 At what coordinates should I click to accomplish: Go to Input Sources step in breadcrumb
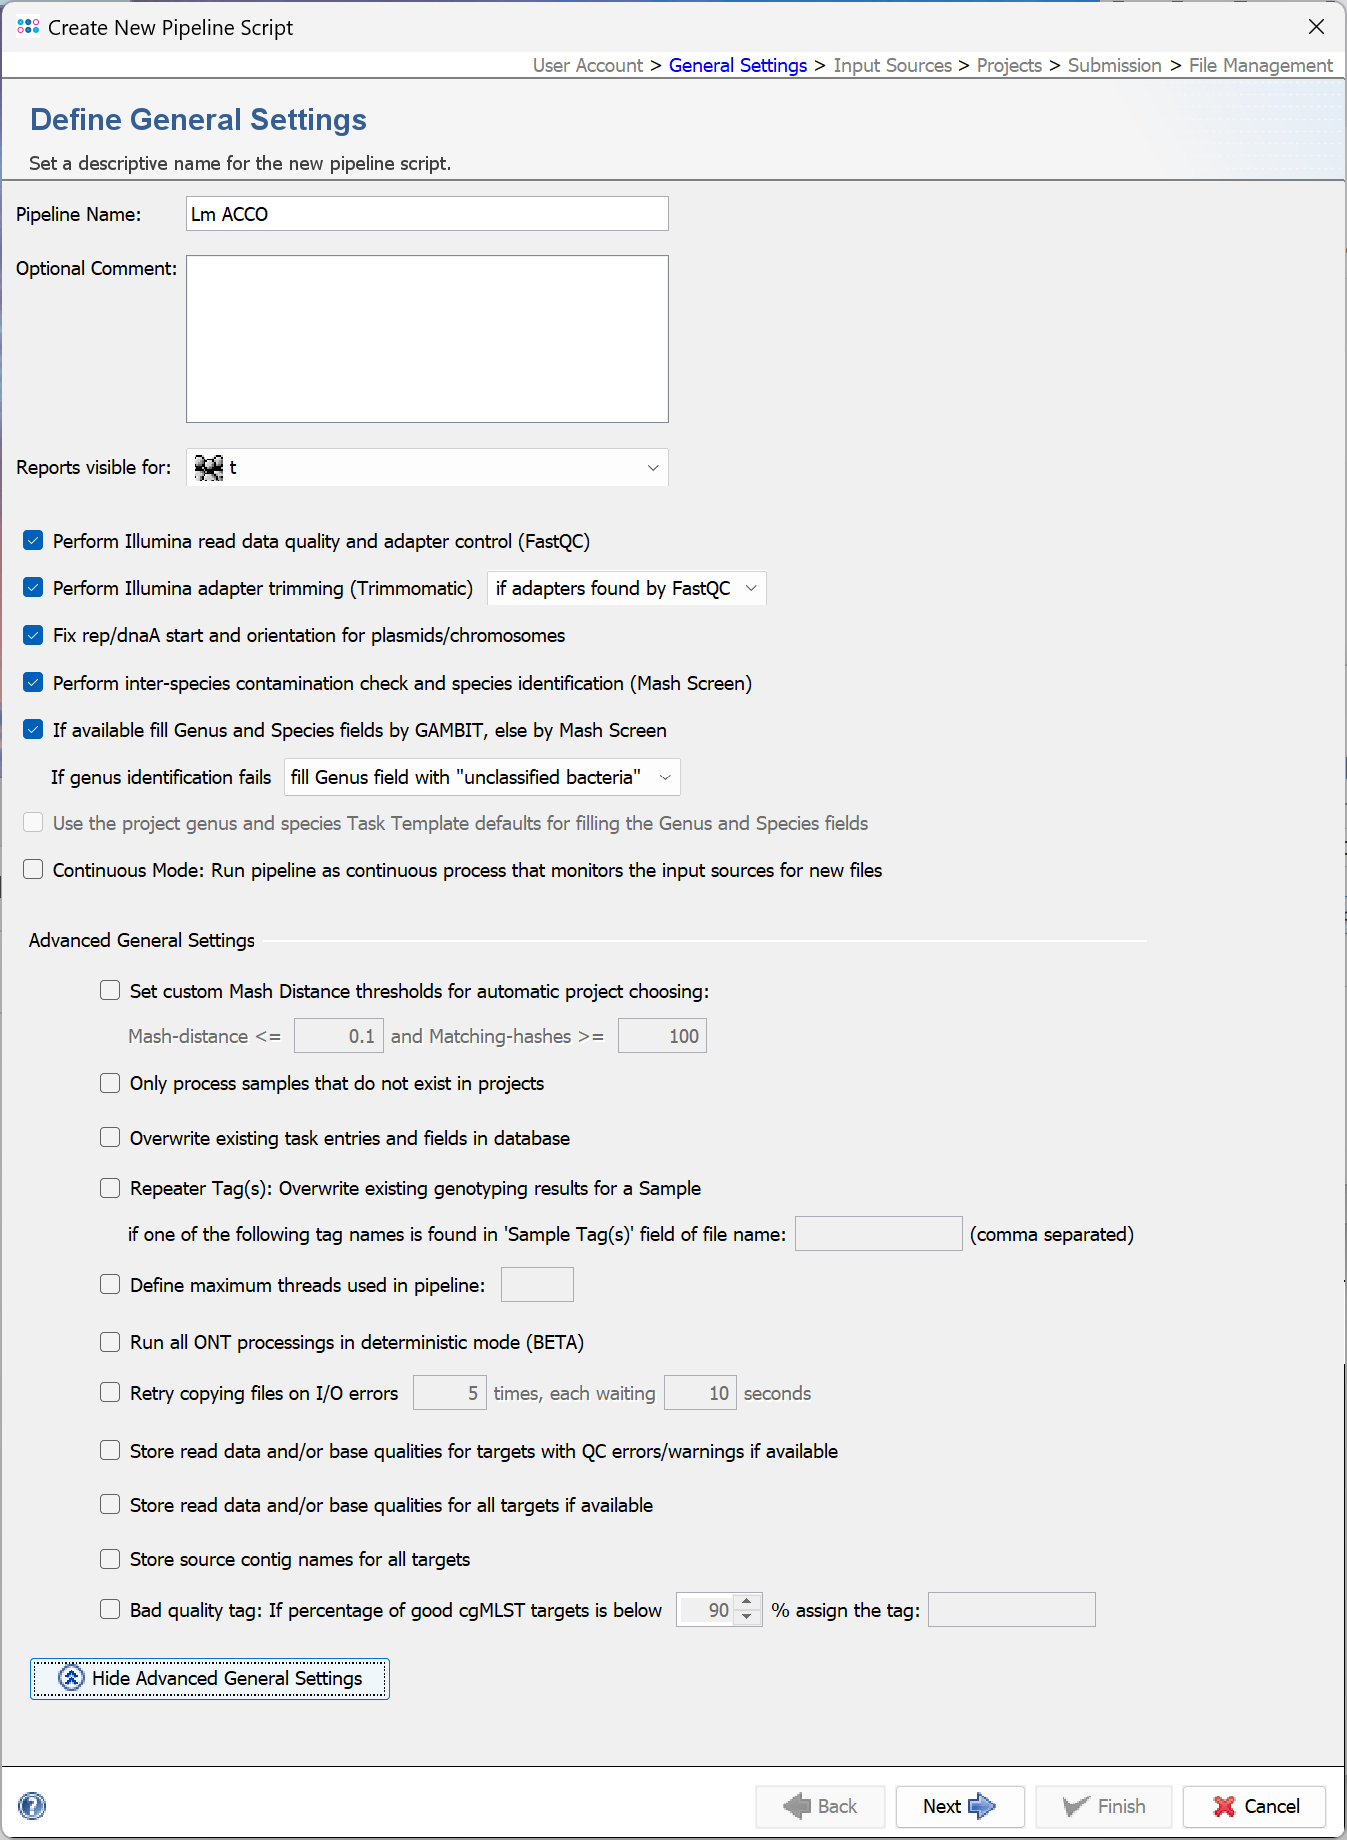click(892, 65)
